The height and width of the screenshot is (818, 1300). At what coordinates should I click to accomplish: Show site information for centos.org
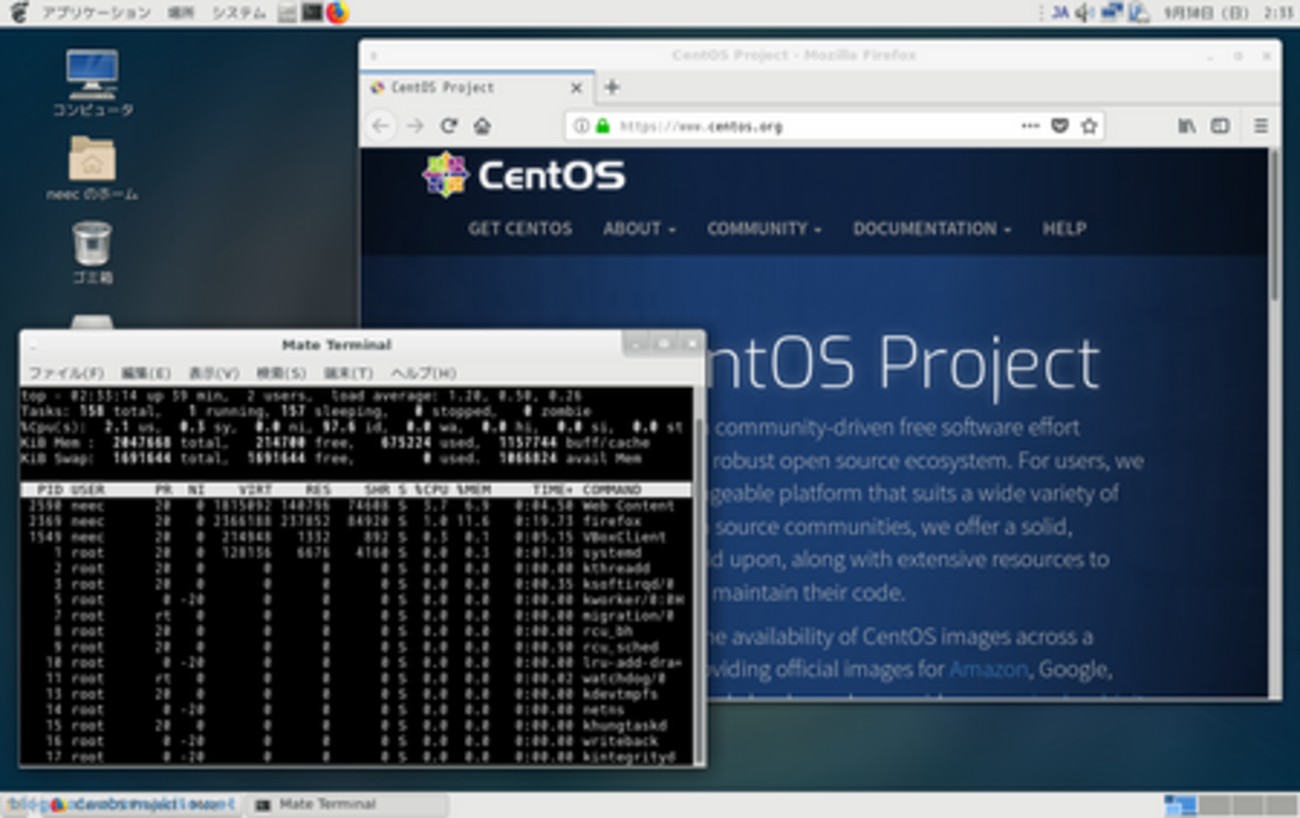(x=581, y=126)
